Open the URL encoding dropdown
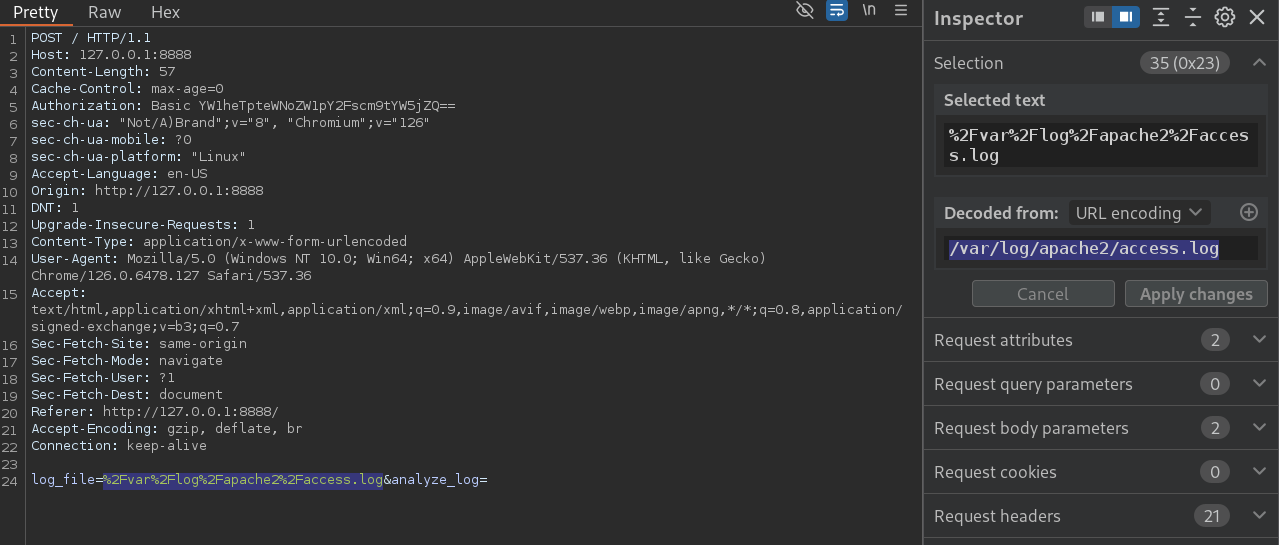Image resolution: width=1279 pixels, height=545 pixels. pos(1138,213)
